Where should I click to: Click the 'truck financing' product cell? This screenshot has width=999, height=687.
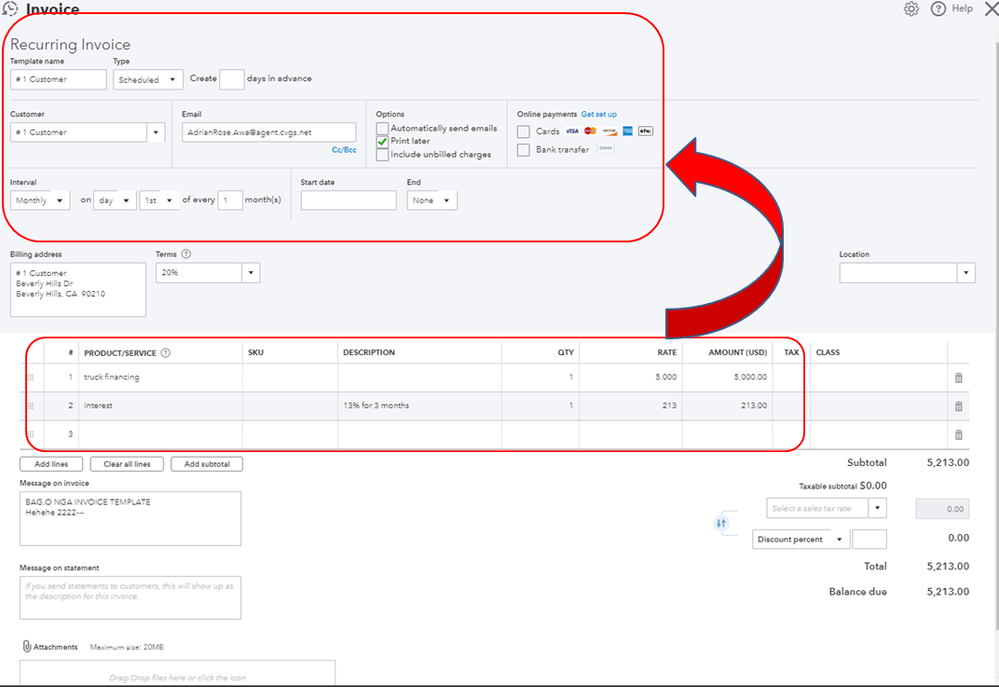pos(161,377)
